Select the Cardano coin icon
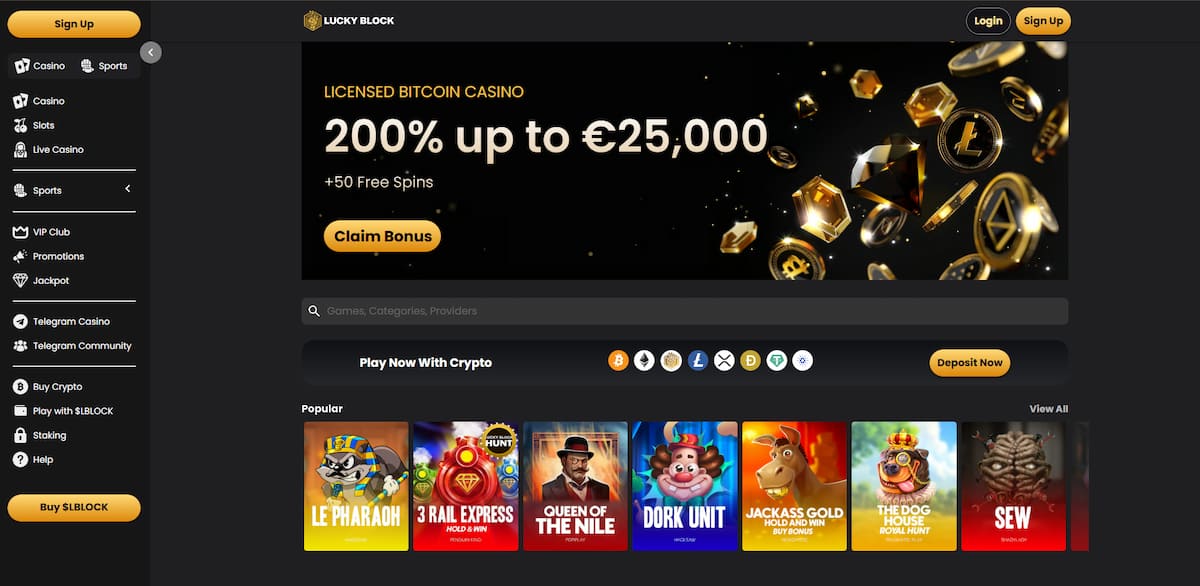The height and width of the screenshot is (586, 1200). 804,361
